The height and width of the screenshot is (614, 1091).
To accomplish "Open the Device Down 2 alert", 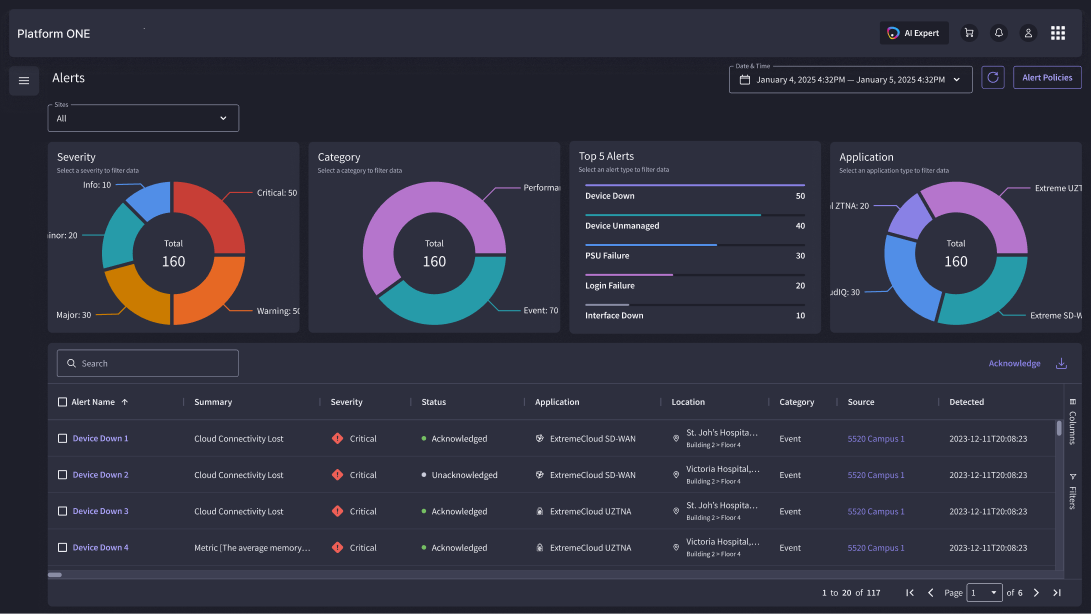I will click(x=100, y=475).
